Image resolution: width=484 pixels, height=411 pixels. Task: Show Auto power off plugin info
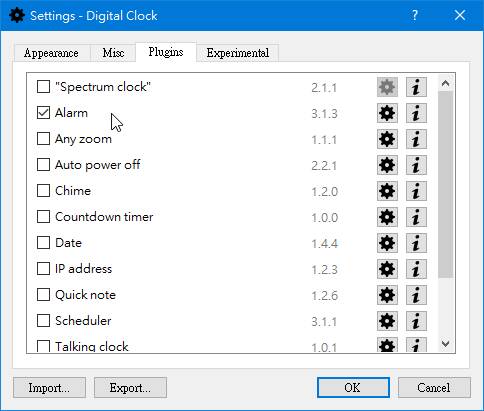click(x=416, y=165)
